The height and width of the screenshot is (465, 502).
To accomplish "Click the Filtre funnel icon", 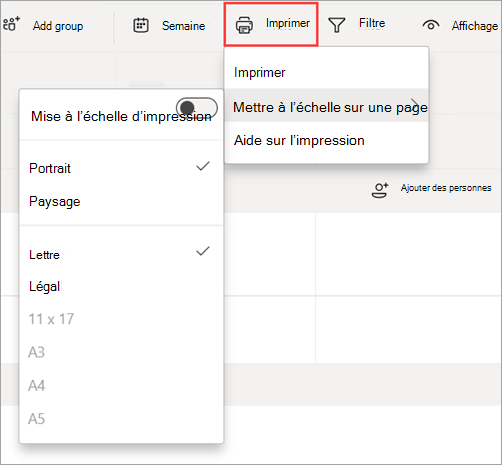I will point(337,25).
